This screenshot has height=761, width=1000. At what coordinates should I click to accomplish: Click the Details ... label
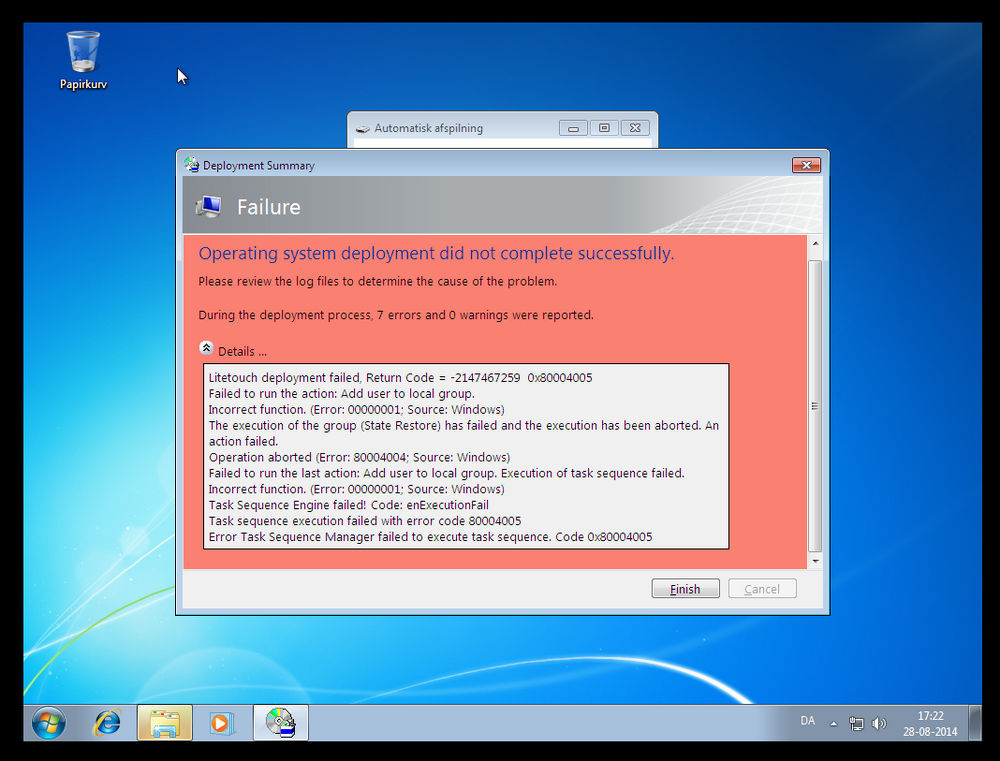[x=242, y=351]
